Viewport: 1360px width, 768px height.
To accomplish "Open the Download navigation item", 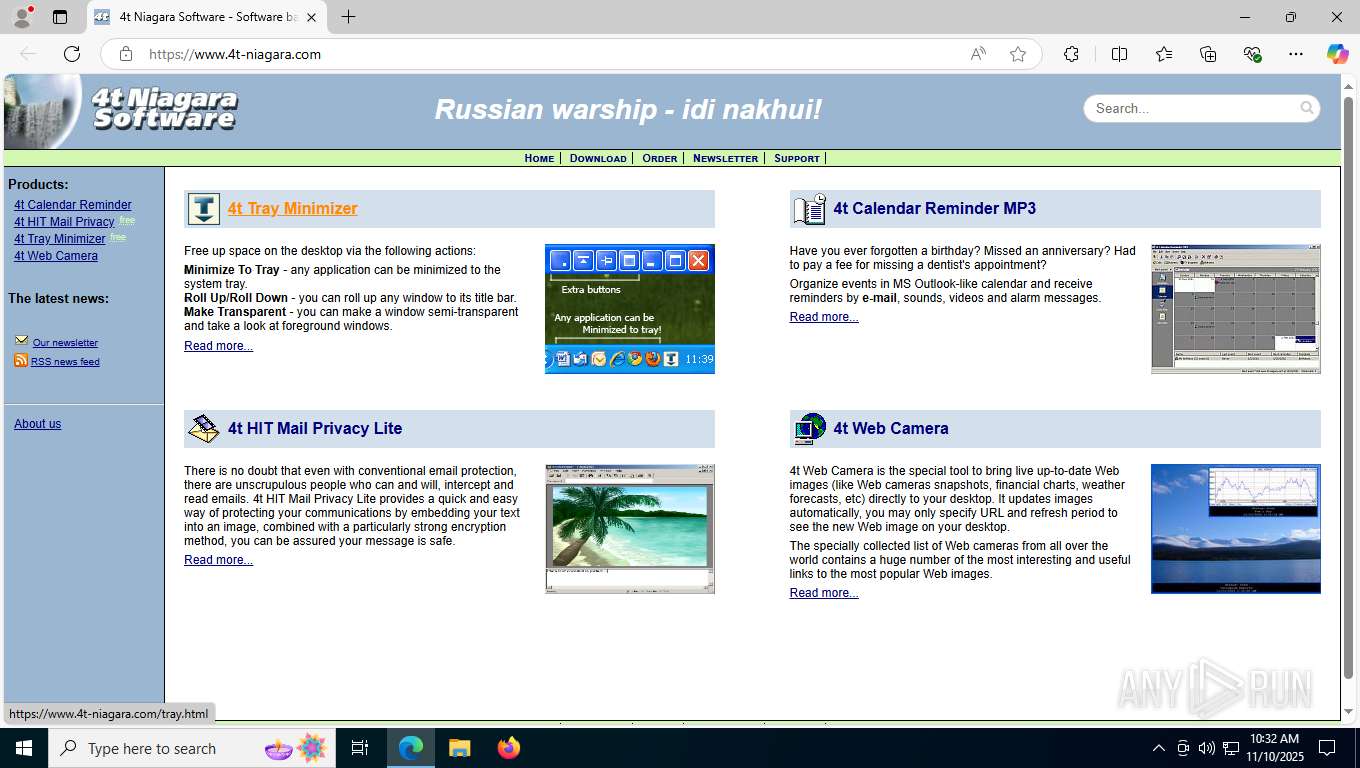I will coord(598,158).
